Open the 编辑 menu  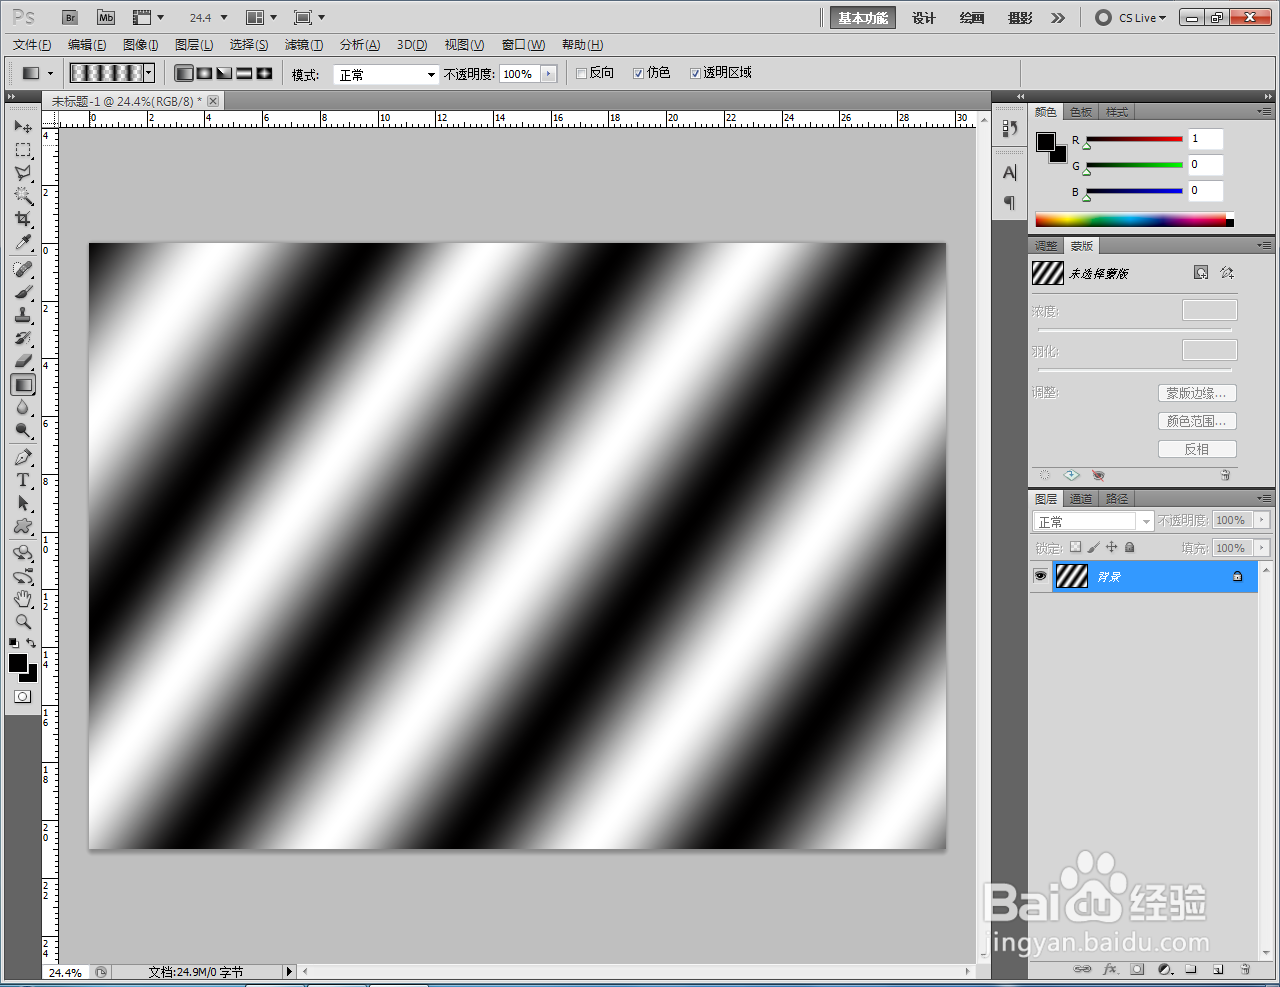(87, 45)
